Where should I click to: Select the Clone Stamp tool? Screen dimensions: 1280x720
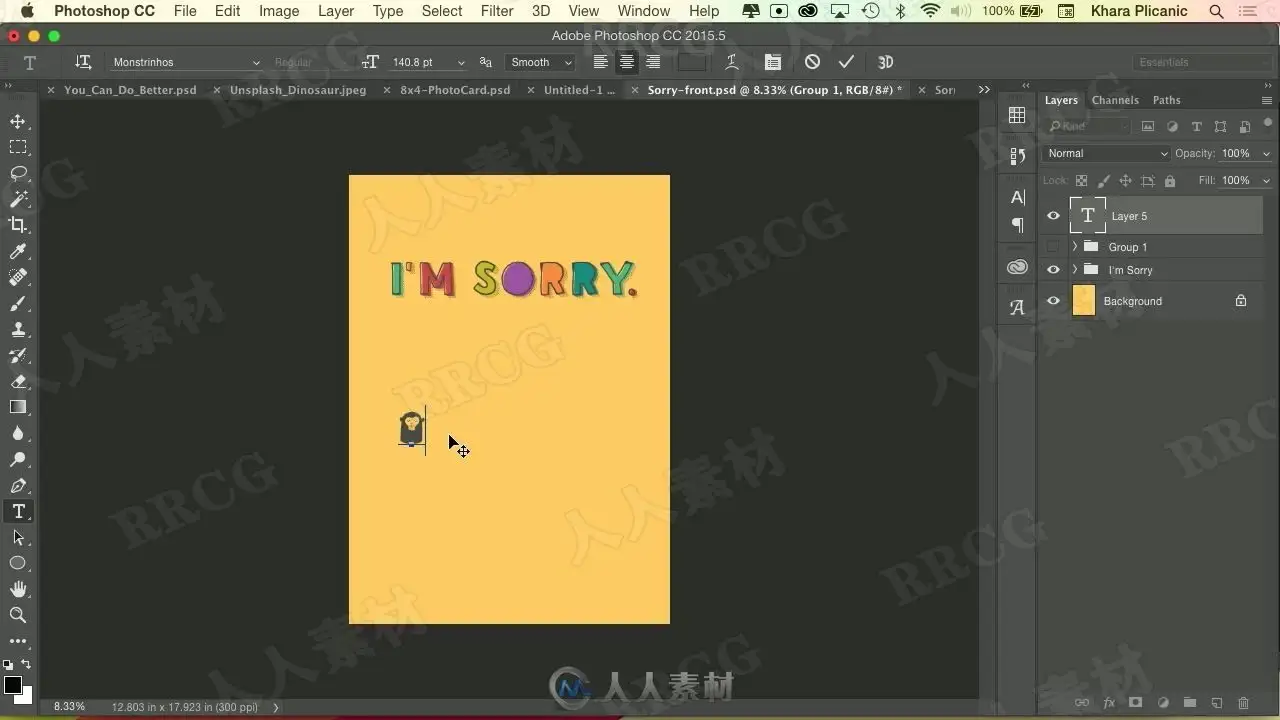tap(18, 329)
